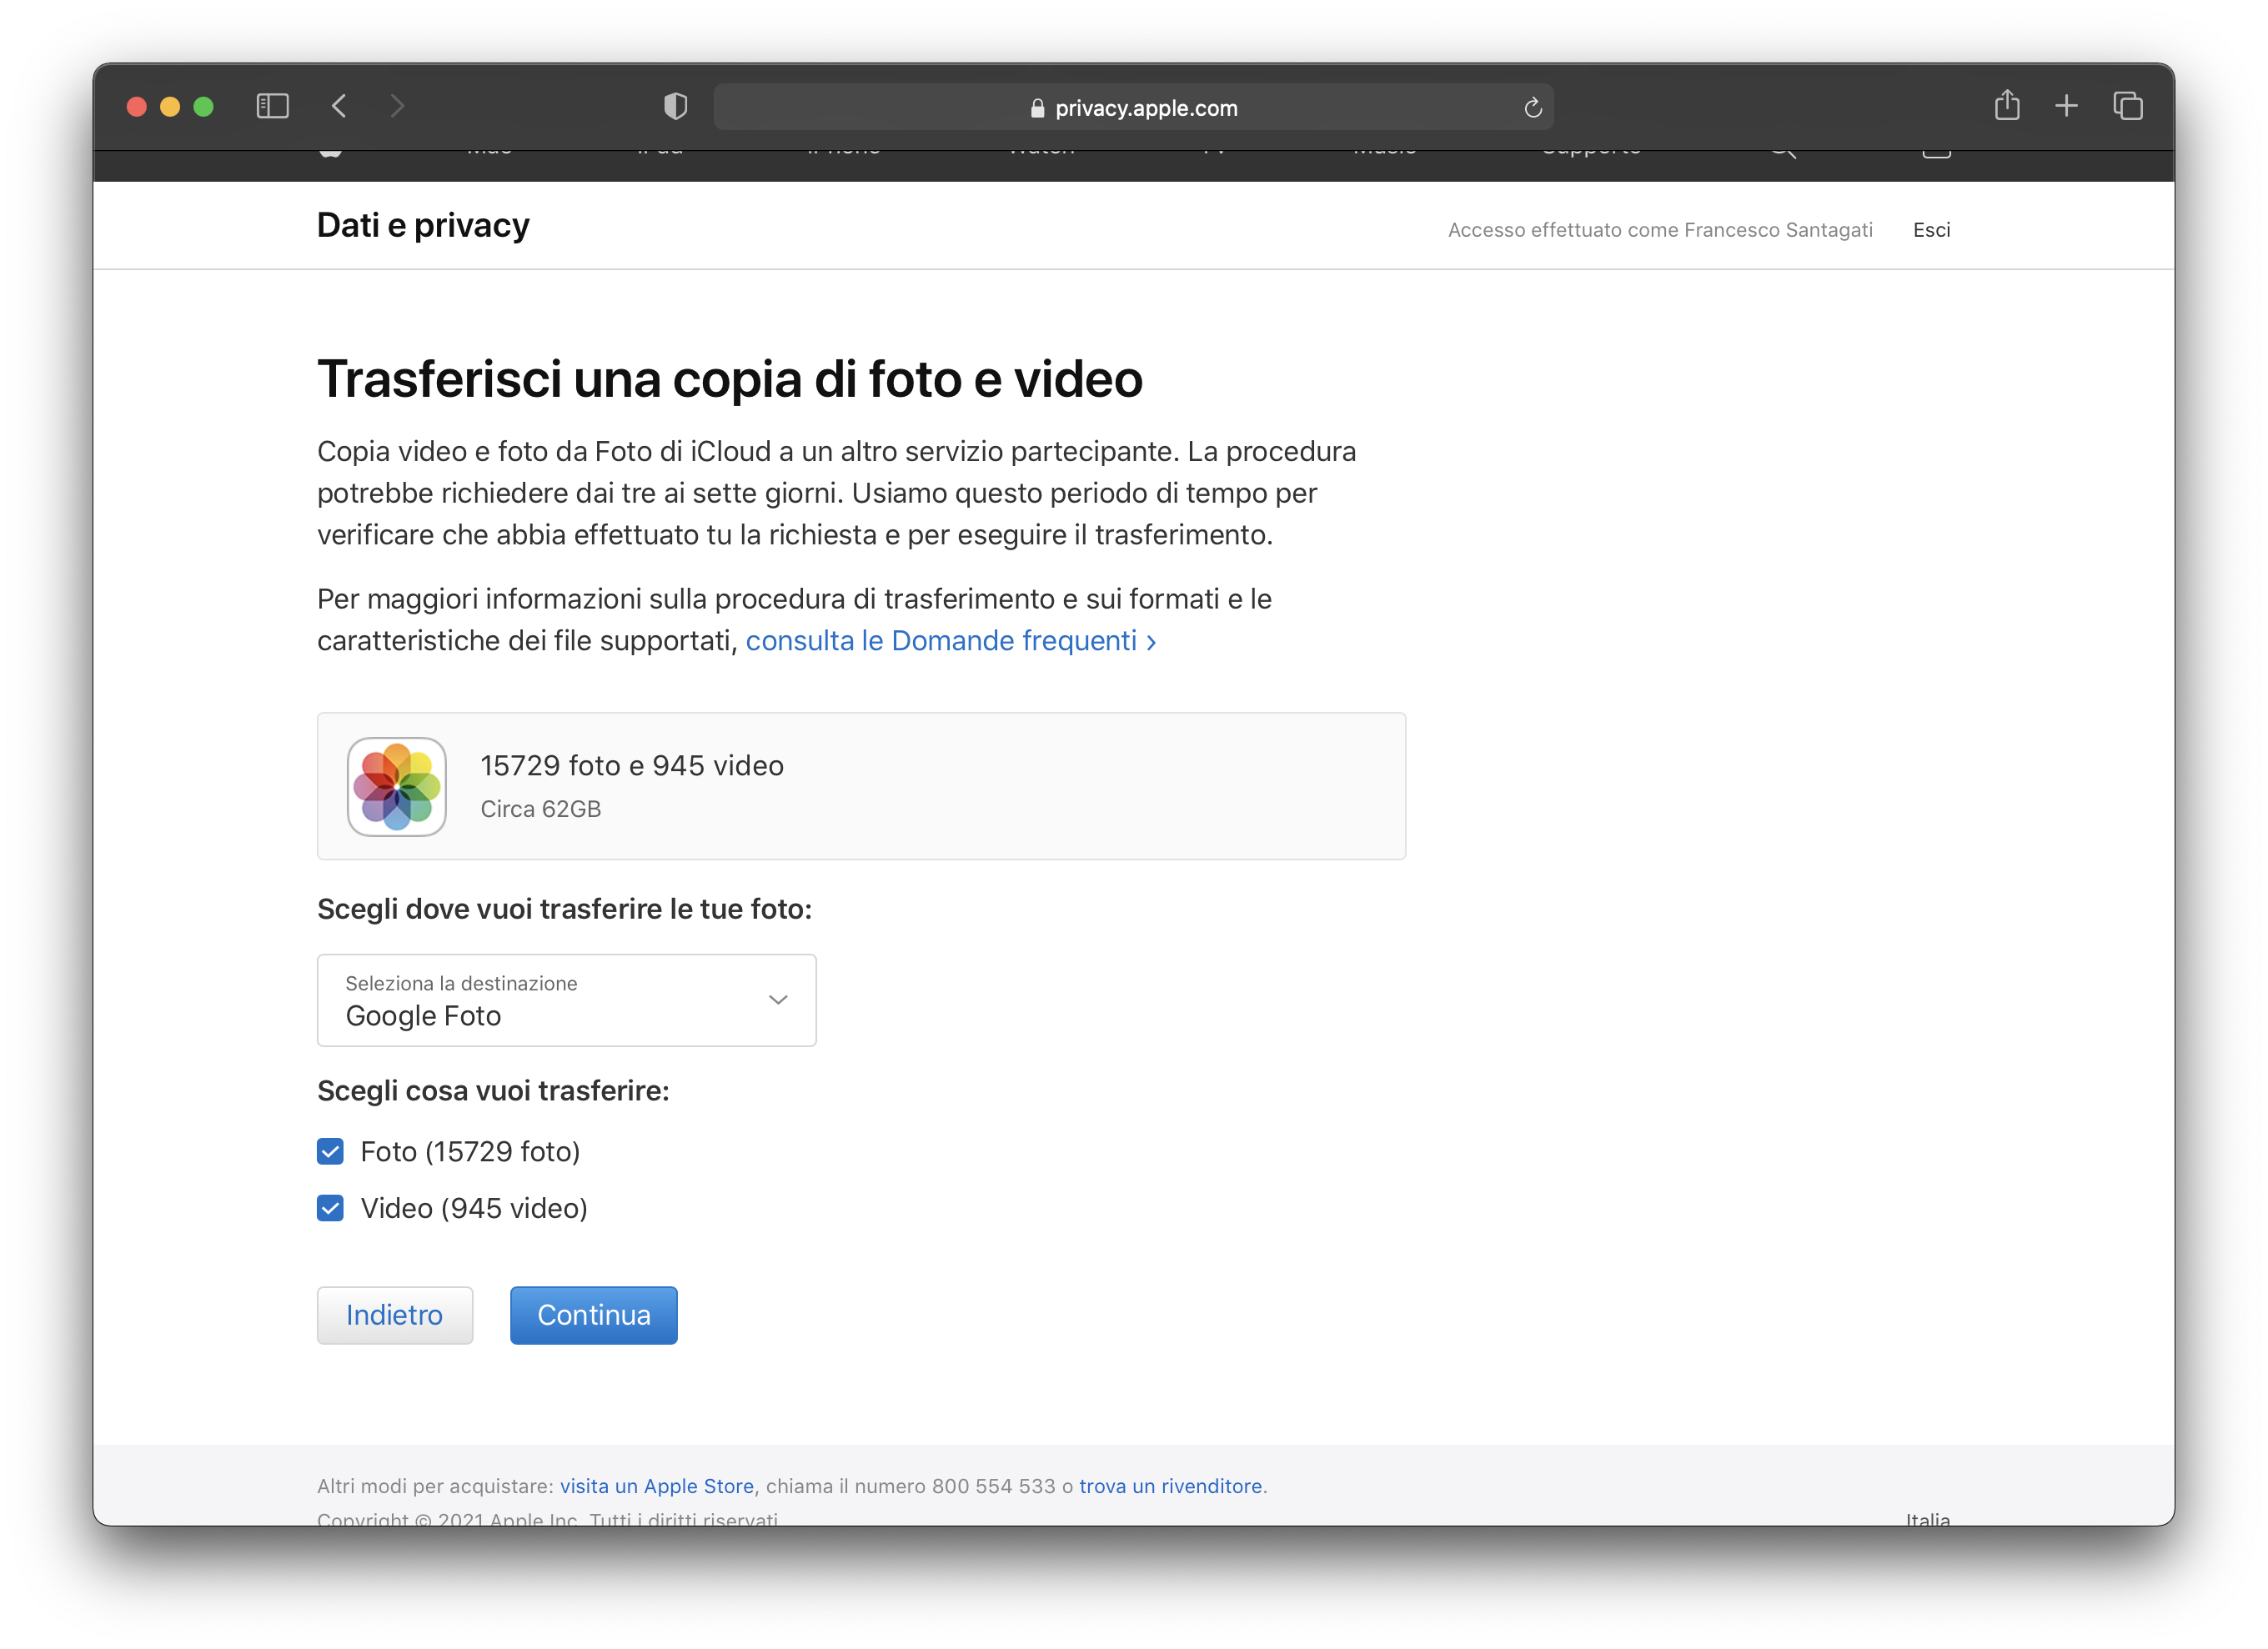Screen dimensions: 2268x1649
Task: Open the consulta le Domande frequenti link
Action: tap(951, 641)
